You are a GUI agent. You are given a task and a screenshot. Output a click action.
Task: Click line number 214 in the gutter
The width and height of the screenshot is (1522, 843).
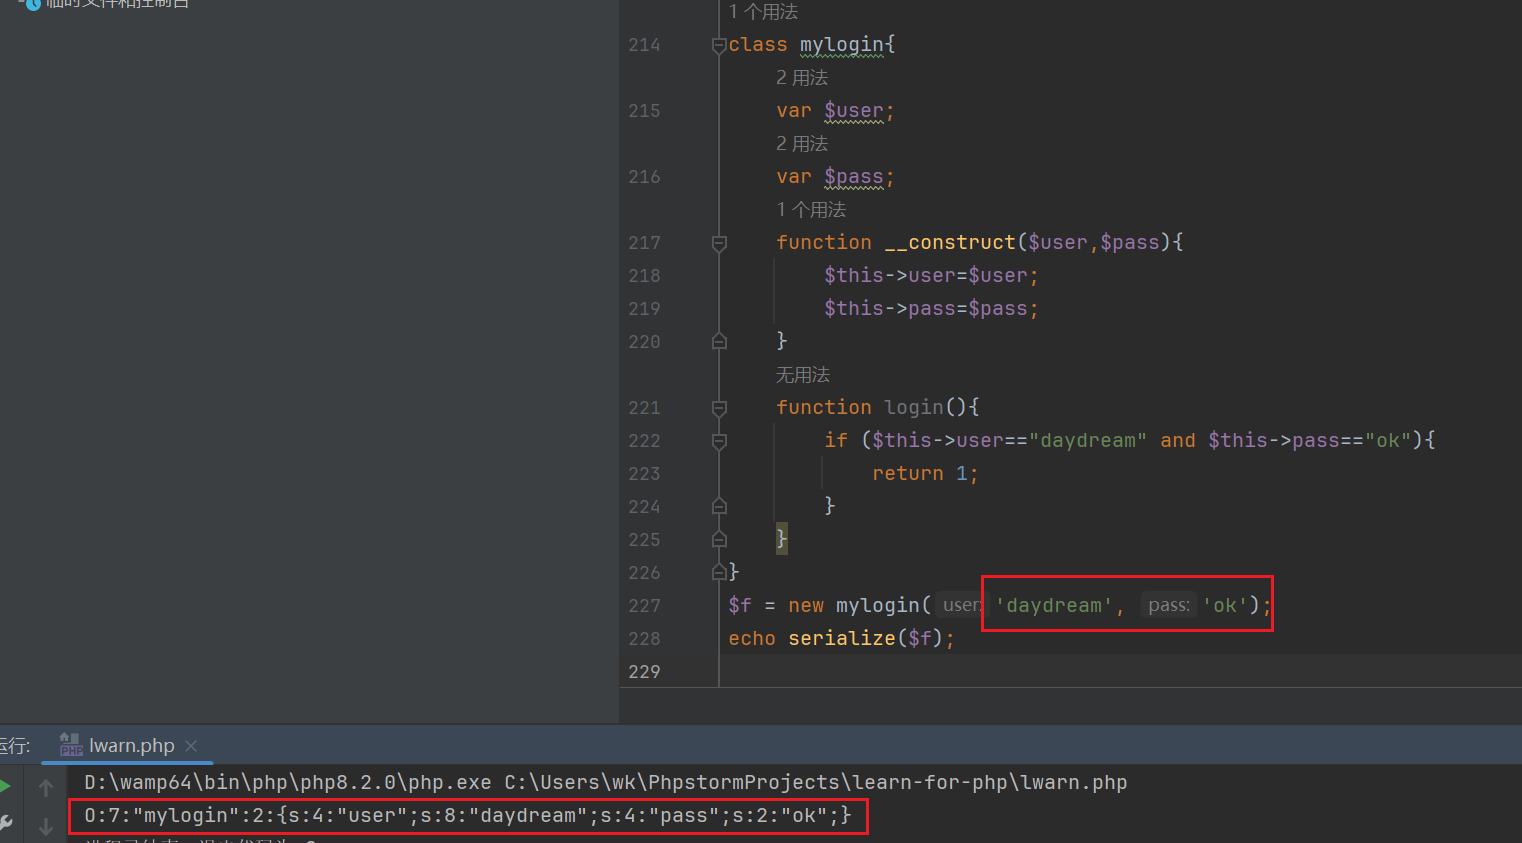[645, 45]
